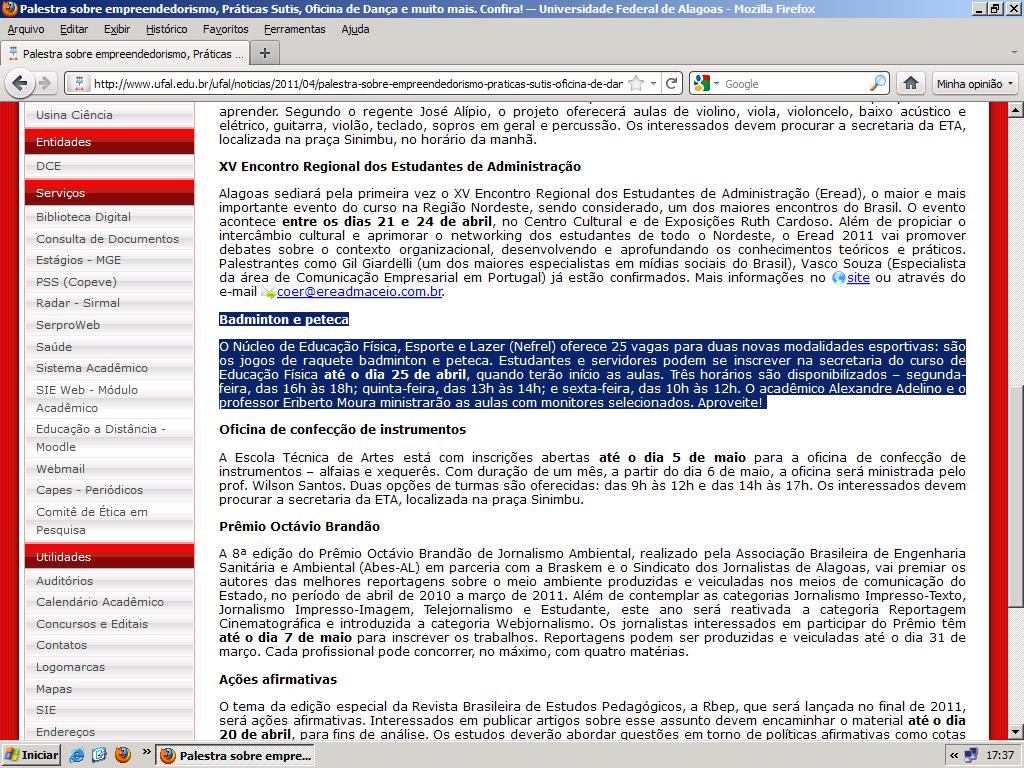This screenshot has width=1024, height=768.
Task: Click the Entidades section header
Action: 109,142
